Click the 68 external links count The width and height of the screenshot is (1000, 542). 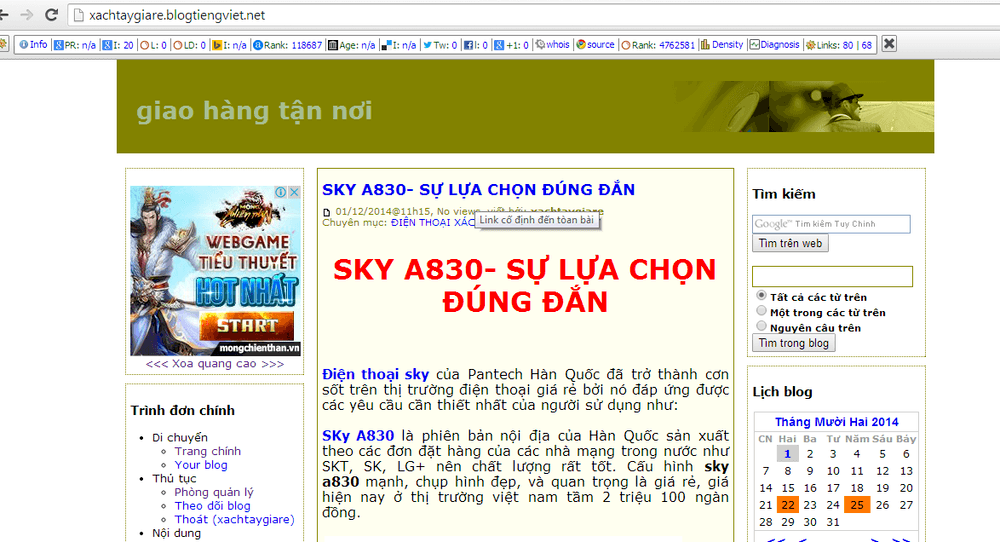click(x=867, y=45)
